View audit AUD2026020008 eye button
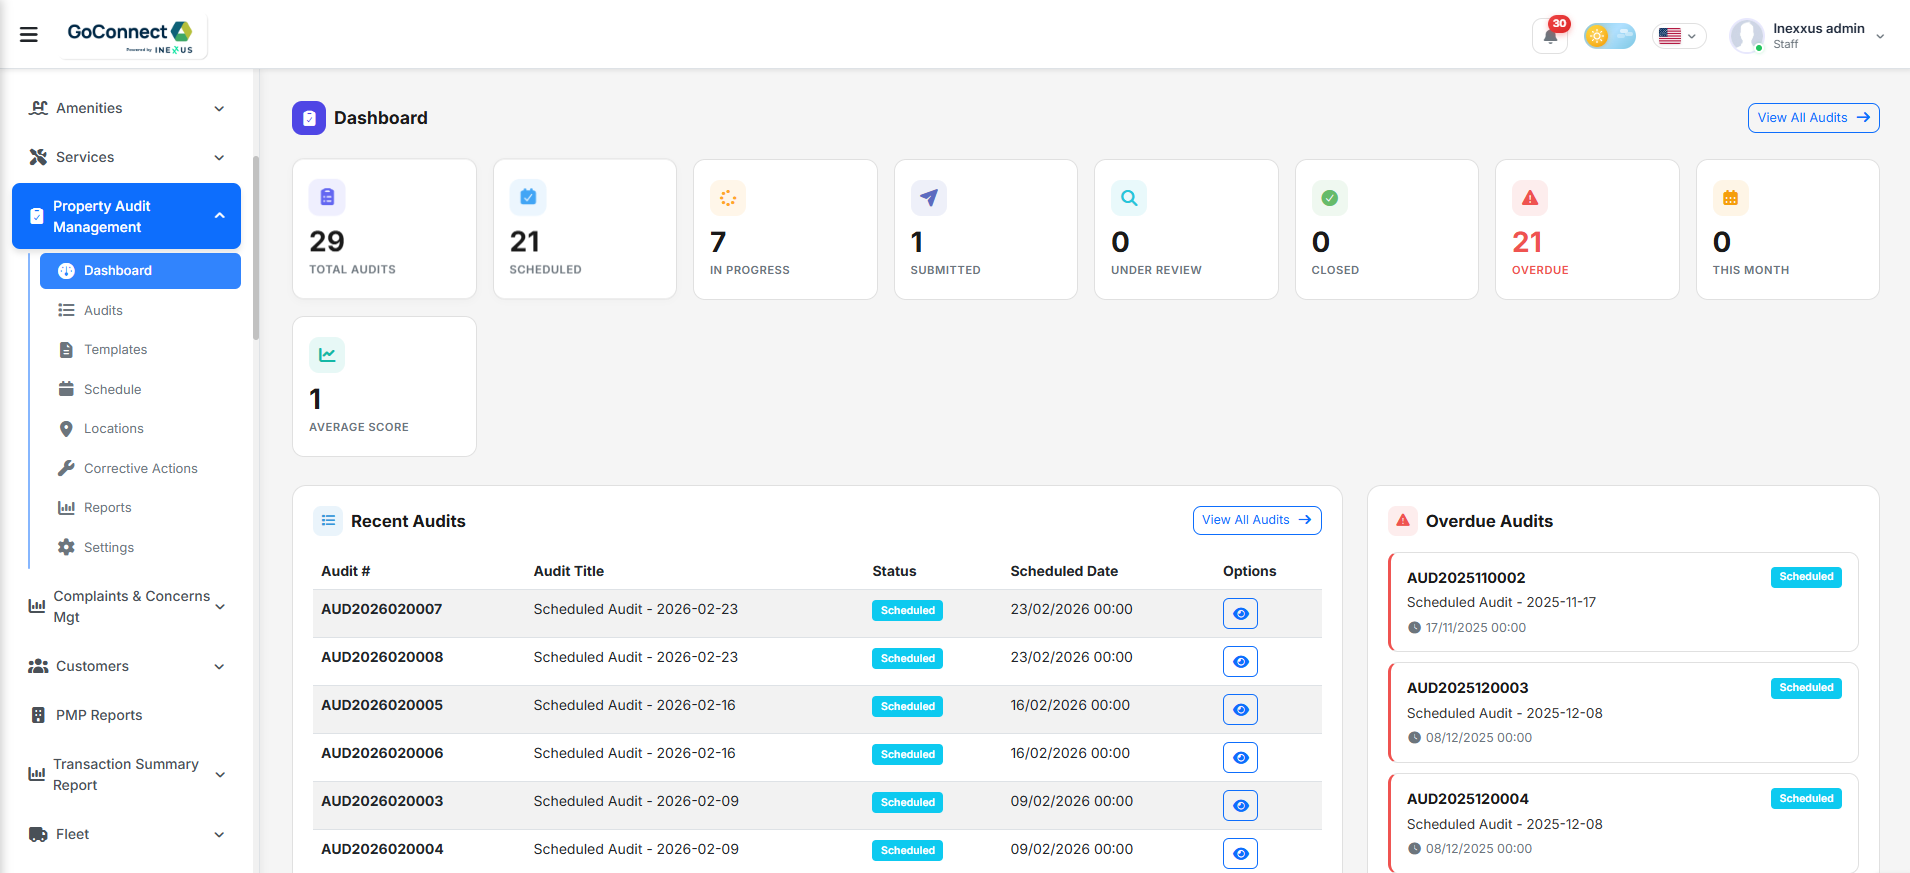The width and height of the screenshot is (1910, 873). point(1240,662)
